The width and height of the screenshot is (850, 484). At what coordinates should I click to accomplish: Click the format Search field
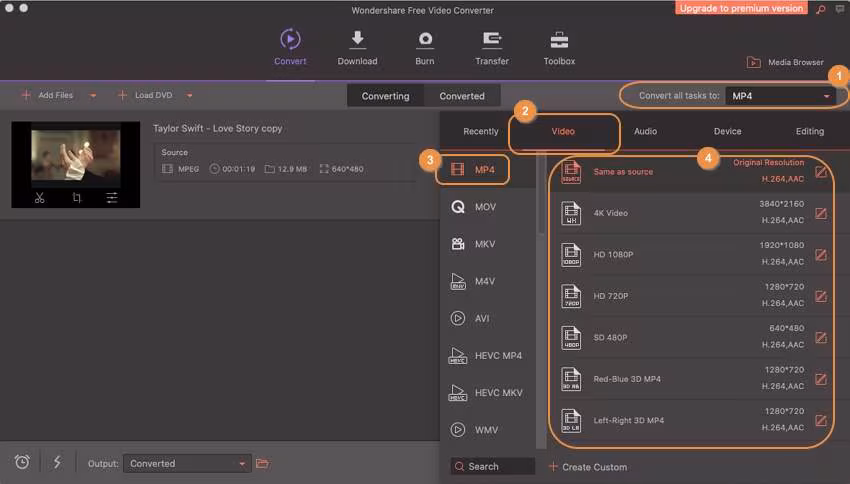493,466
